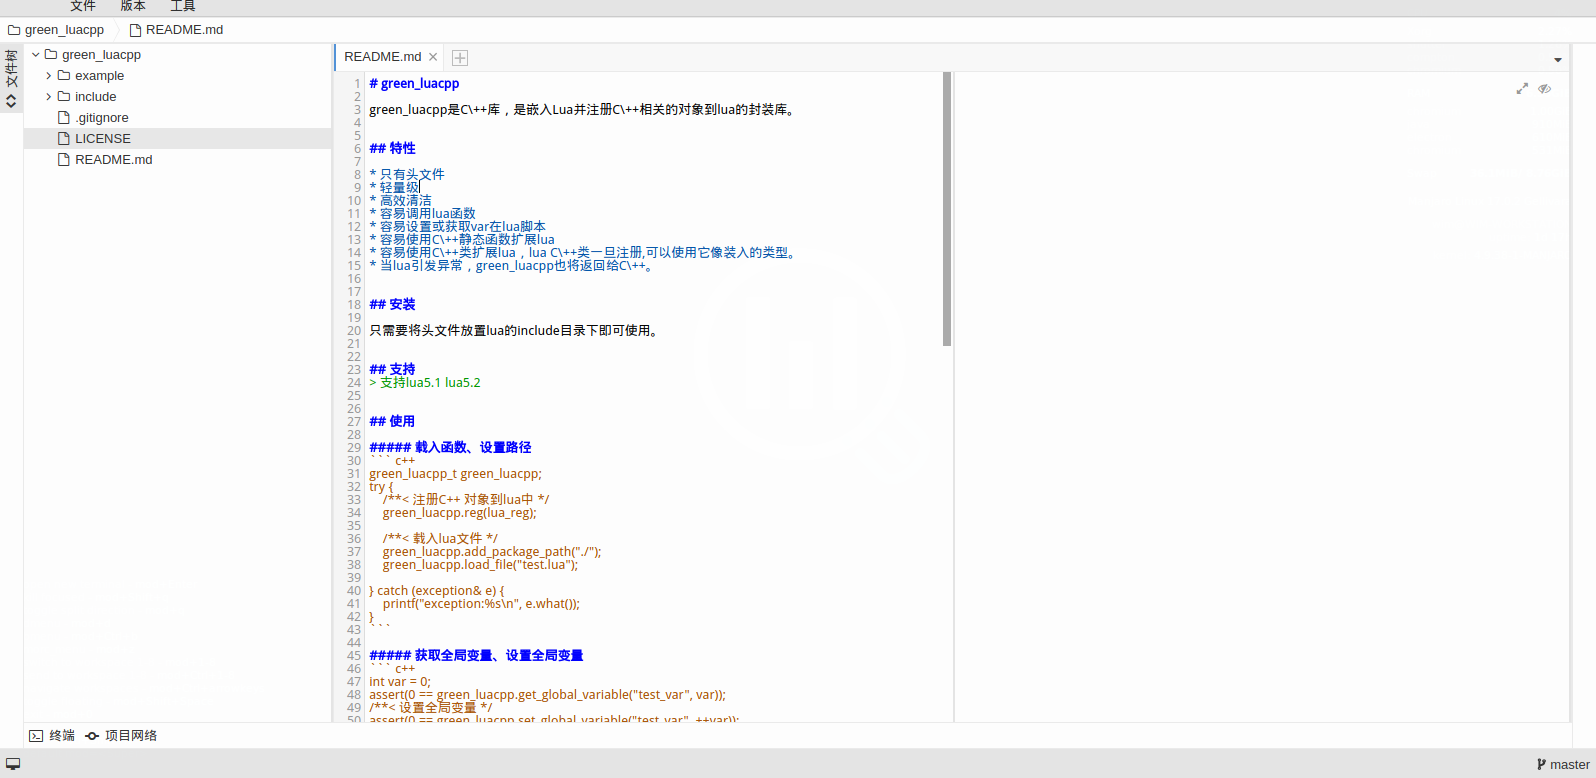Toggle the 文件树 side panel tab
This screenshot has width=1596, height=778.
(11, 68)
